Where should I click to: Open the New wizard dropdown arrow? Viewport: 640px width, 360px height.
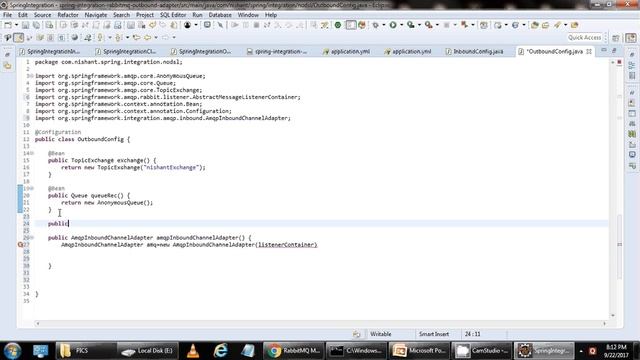click(16, 25)
